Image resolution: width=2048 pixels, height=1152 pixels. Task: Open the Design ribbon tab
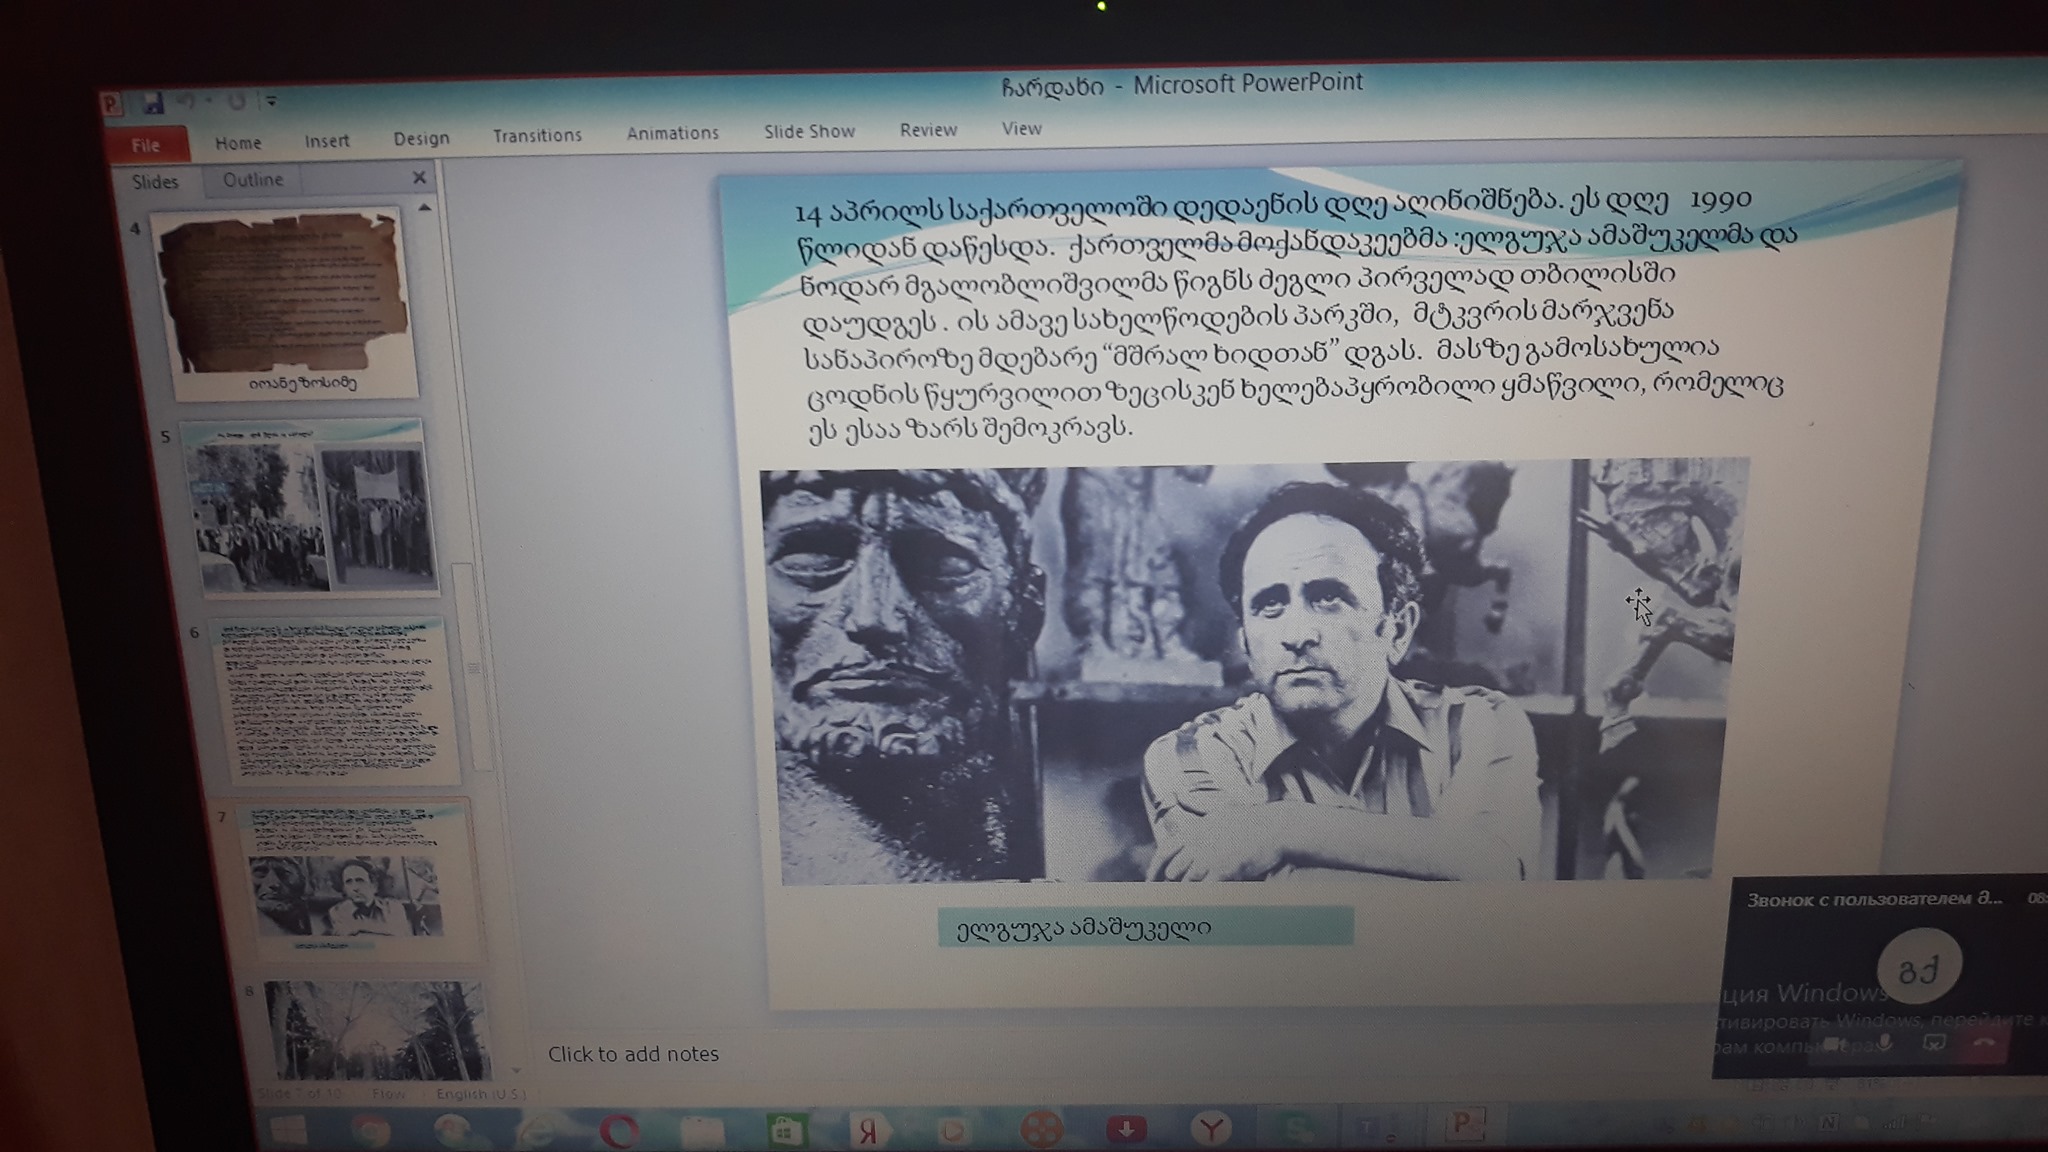[x=421, y=138]
